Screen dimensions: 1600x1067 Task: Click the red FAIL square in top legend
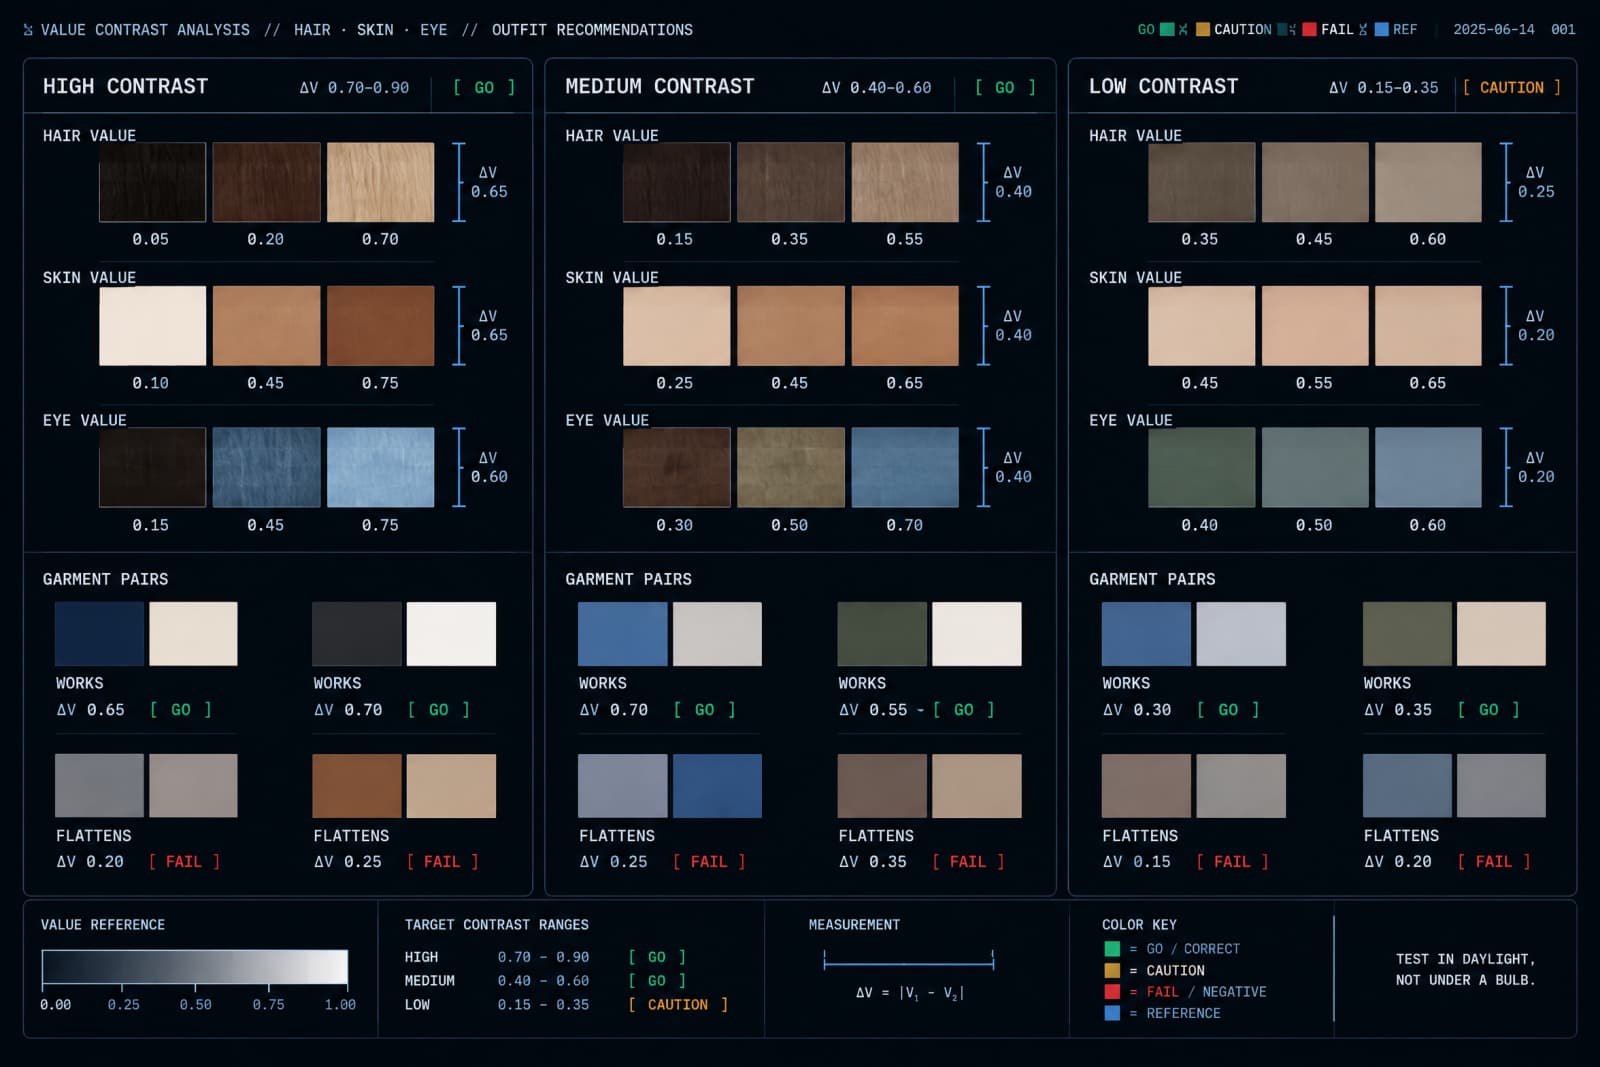1310,29
